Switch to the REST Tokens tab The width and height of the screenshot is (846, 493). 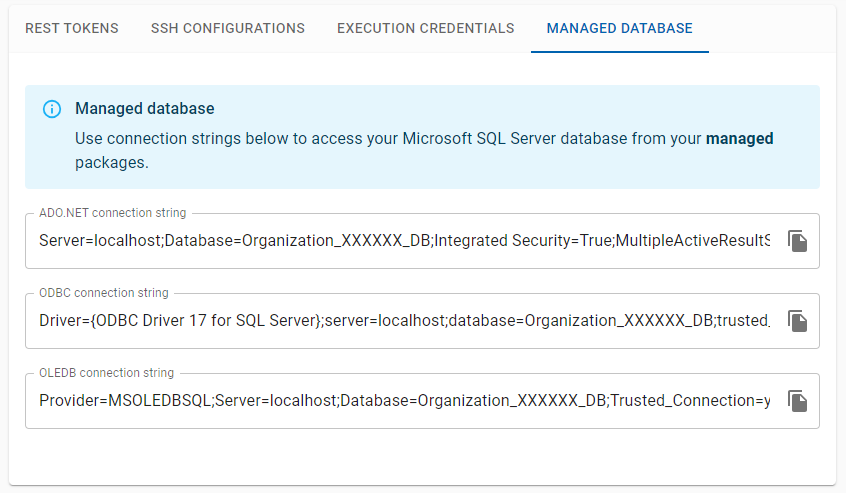[x=72, y=28]
